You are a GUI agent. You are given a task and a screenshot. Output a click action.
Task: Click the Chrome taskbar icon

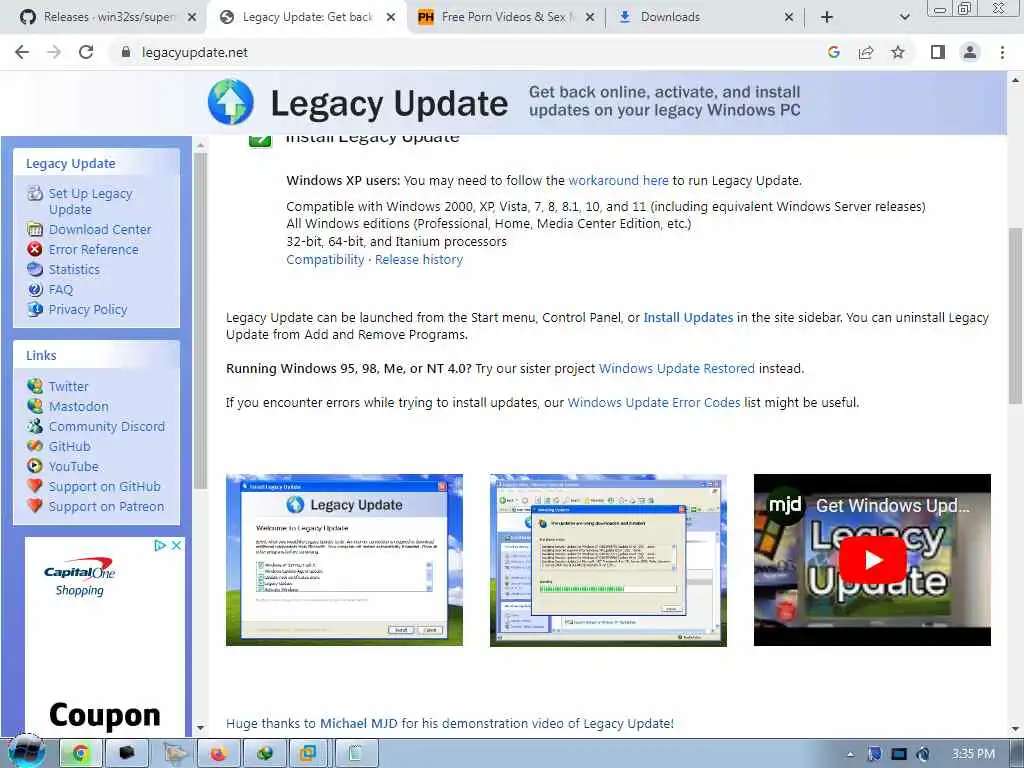(x=81, y=754)
